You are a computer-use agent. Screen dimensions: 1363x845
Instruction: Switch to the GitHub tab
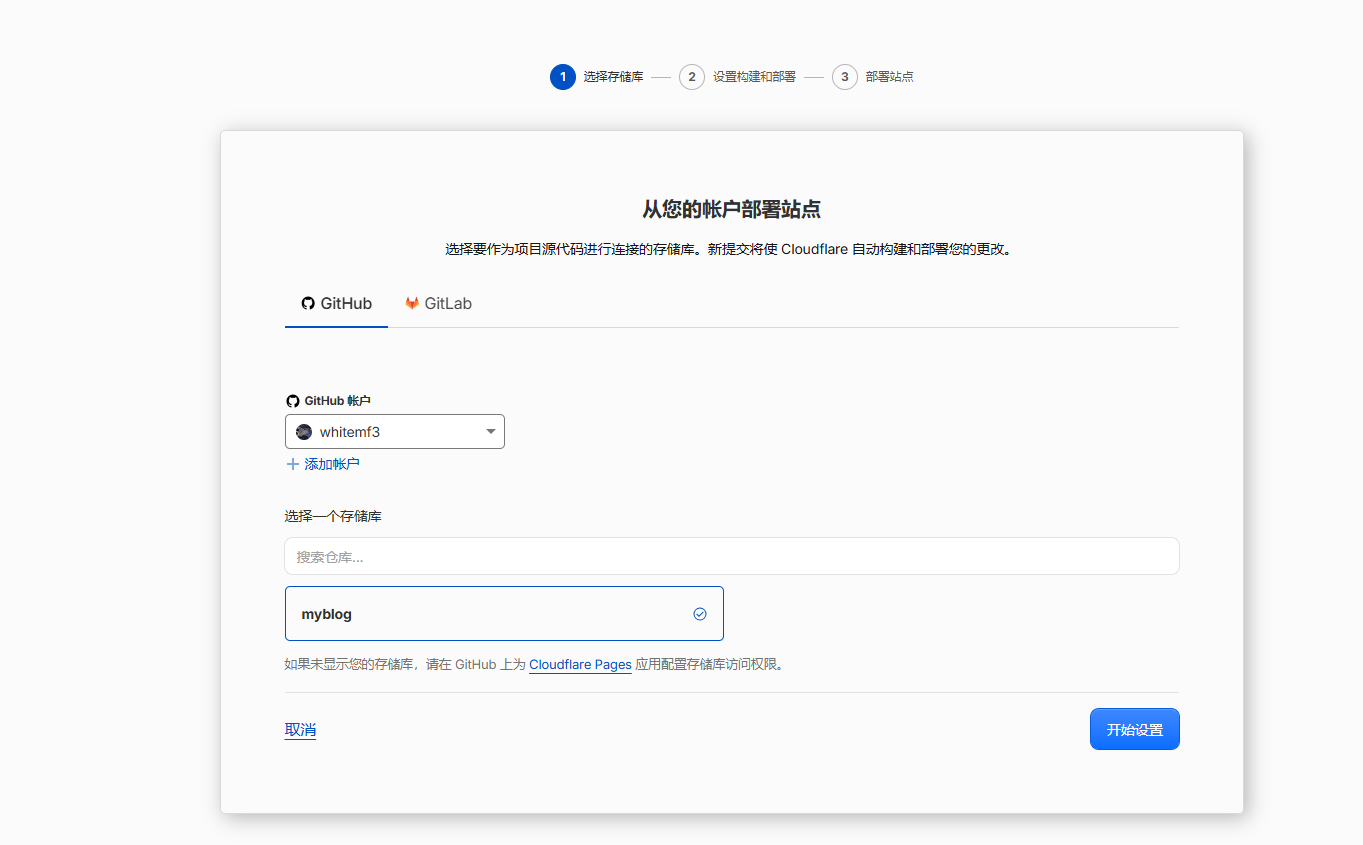tap(337, 304)
